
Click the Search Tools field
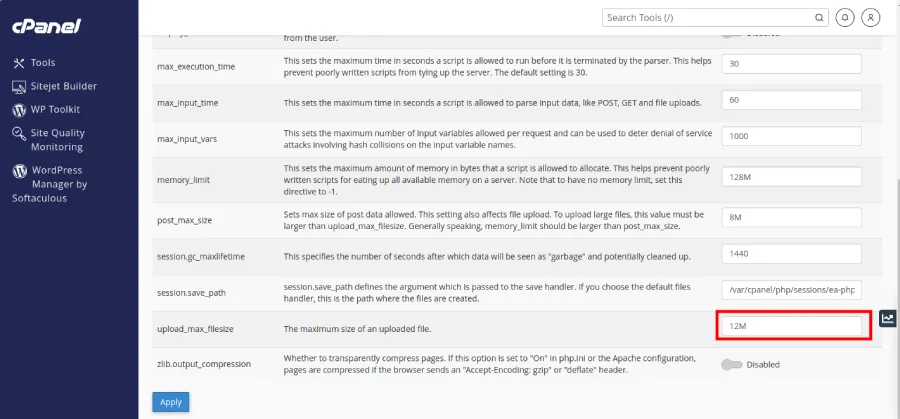tap(705, 17)
